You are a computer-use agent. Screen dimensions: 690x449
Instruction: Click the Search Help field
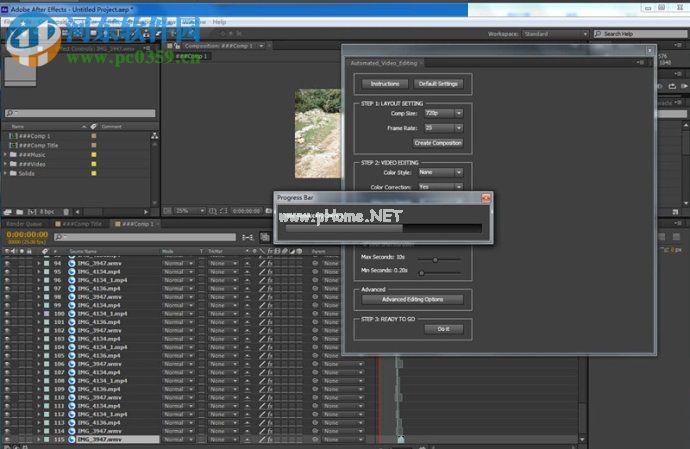pos(640,34)
